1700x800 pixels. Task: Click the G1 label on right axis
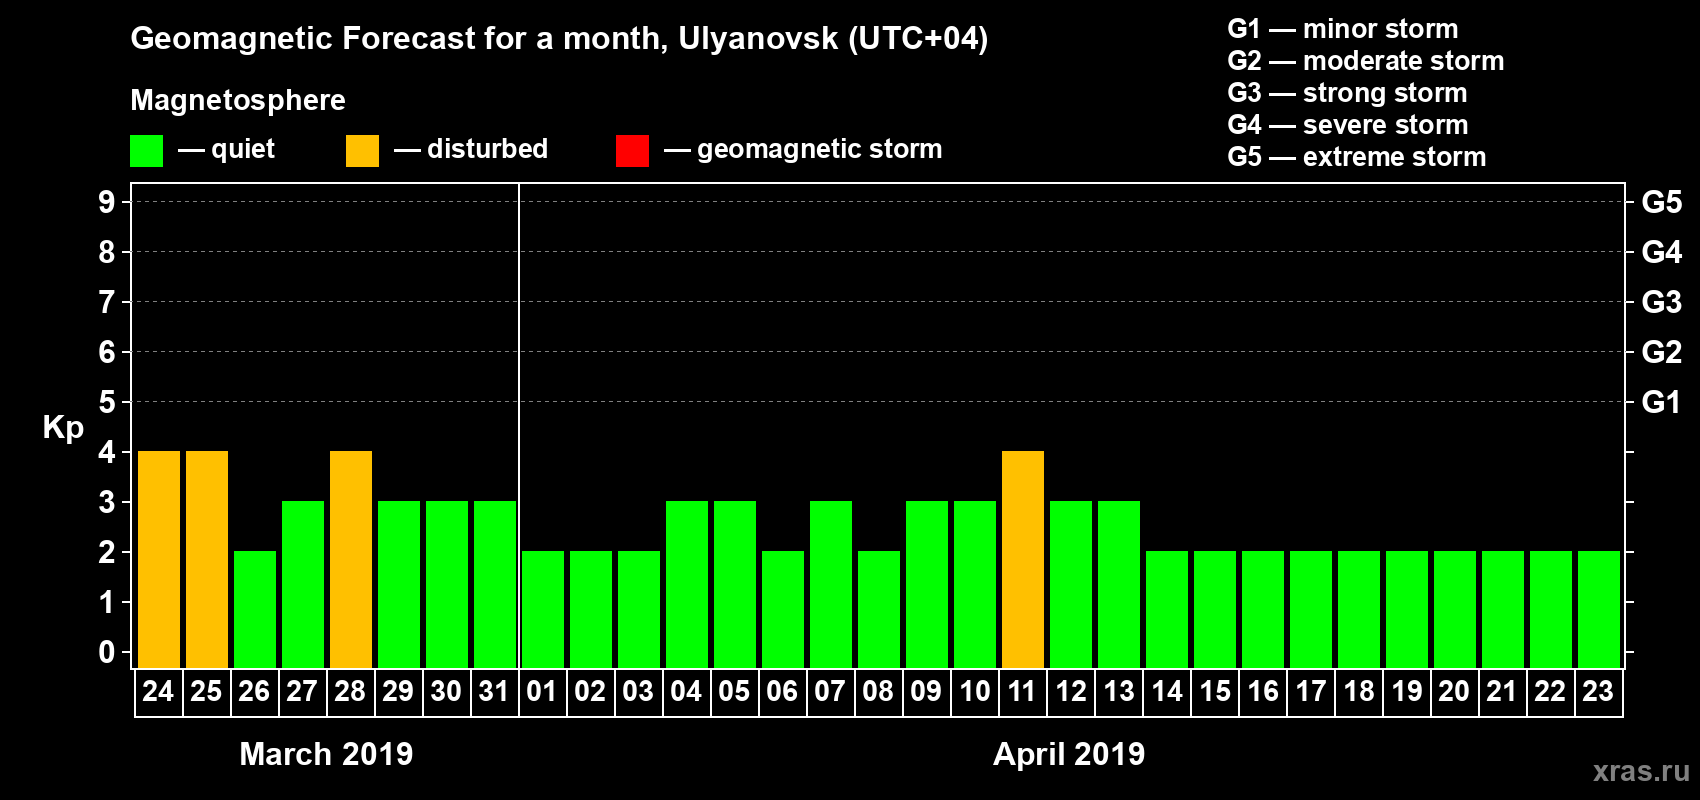click(x=1661, y=402)
